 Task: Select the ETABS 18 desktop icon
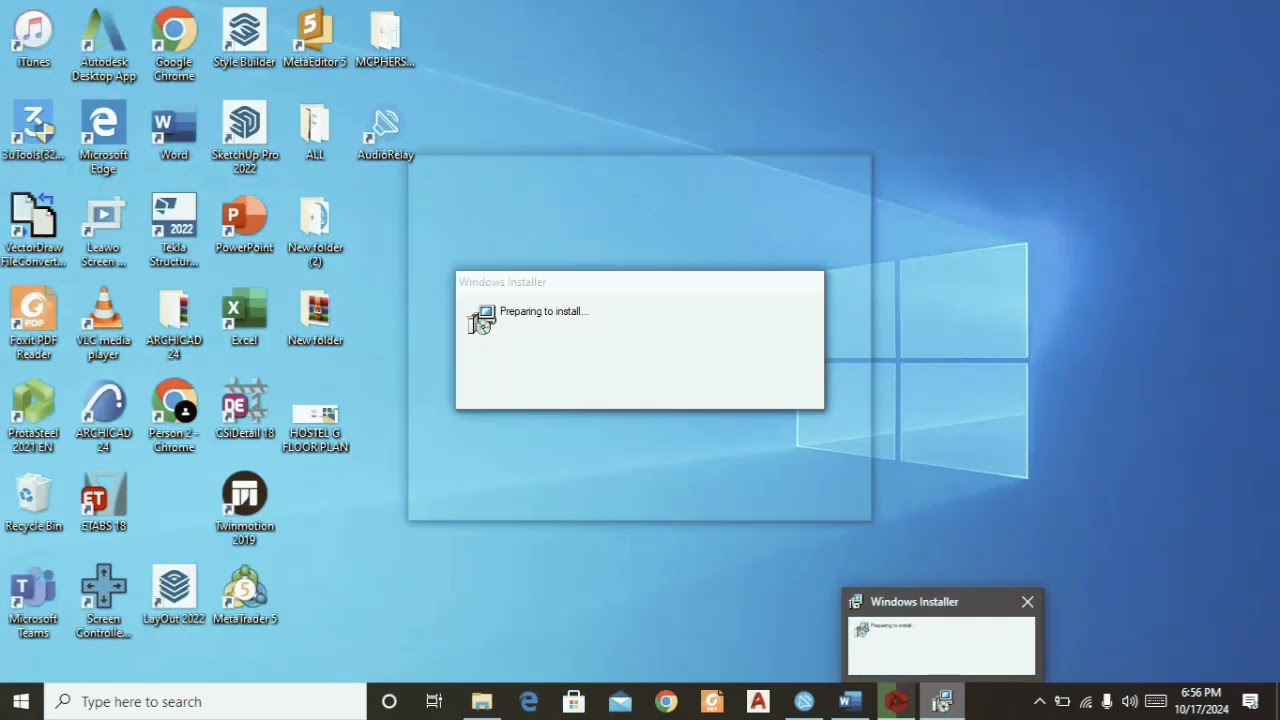click(x=104, y=503)
